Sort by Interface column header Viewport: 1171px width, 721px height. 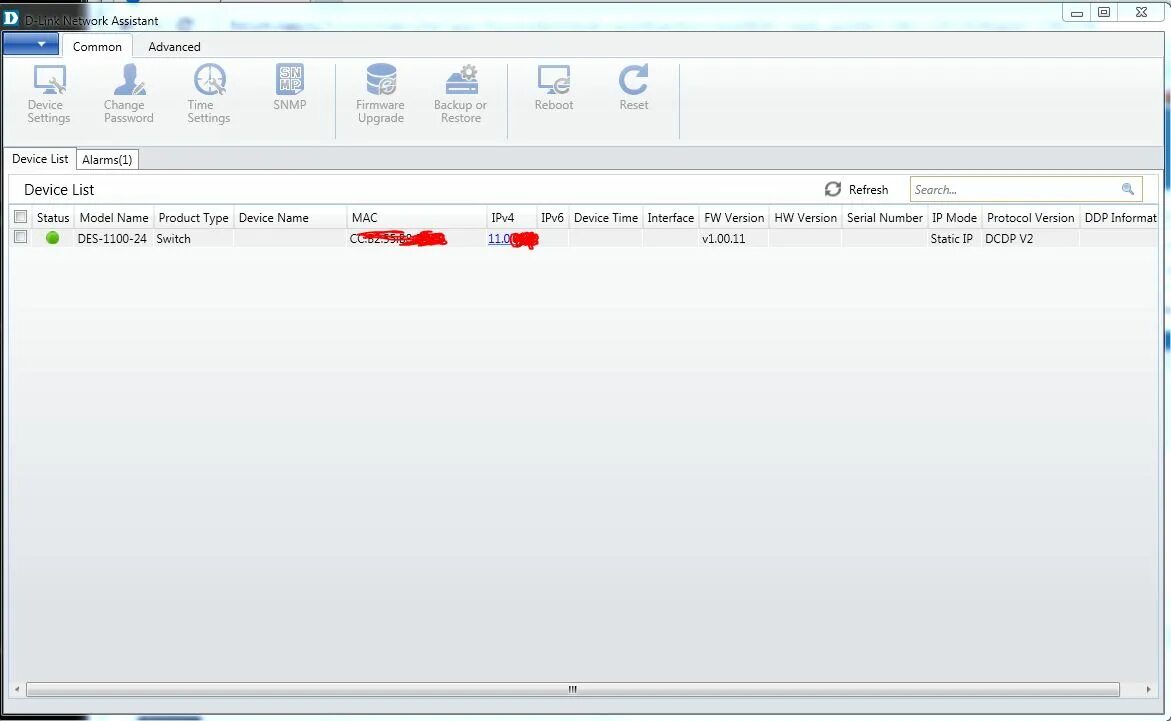click(x=671, y=217)
